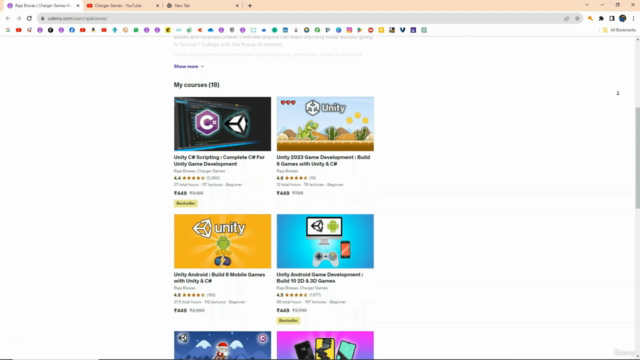
Task: Select the Raja Biswas Udemy tab
Action: tap(42, 6)
